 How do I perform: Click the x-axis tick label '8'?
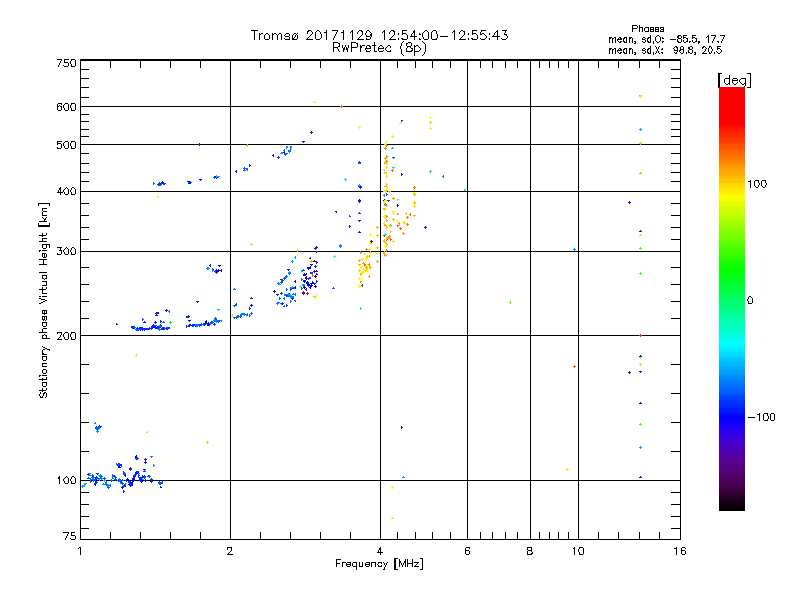click(x=530, y=551)
